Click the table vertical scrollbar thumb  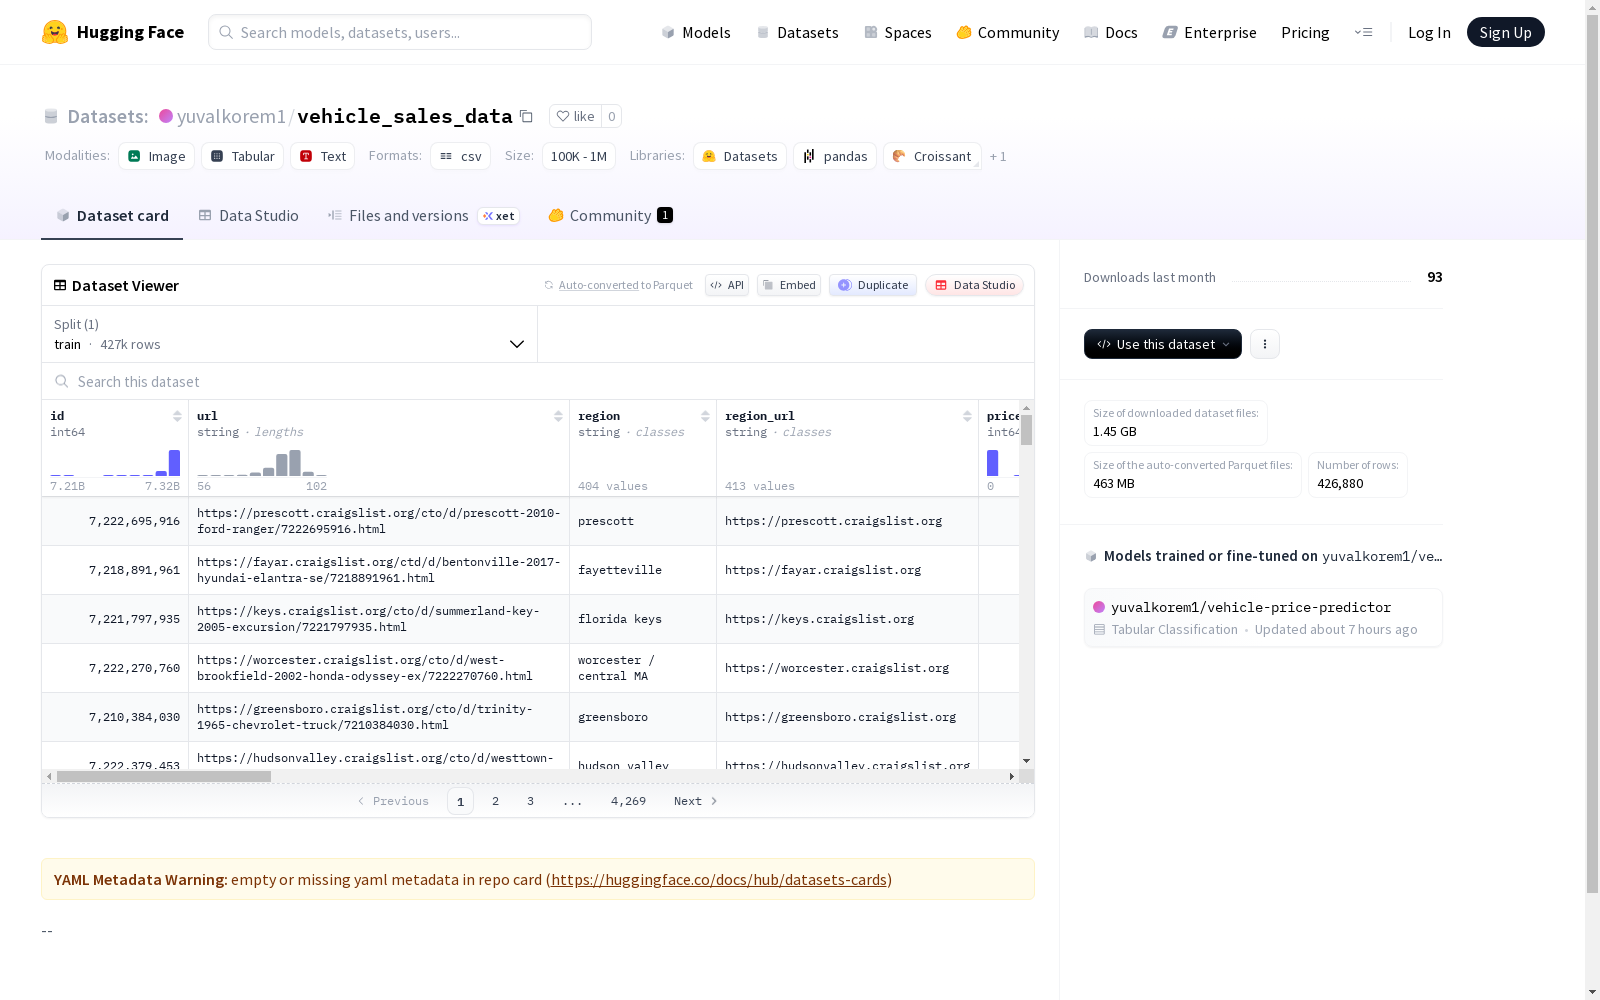pos(1027,430)
